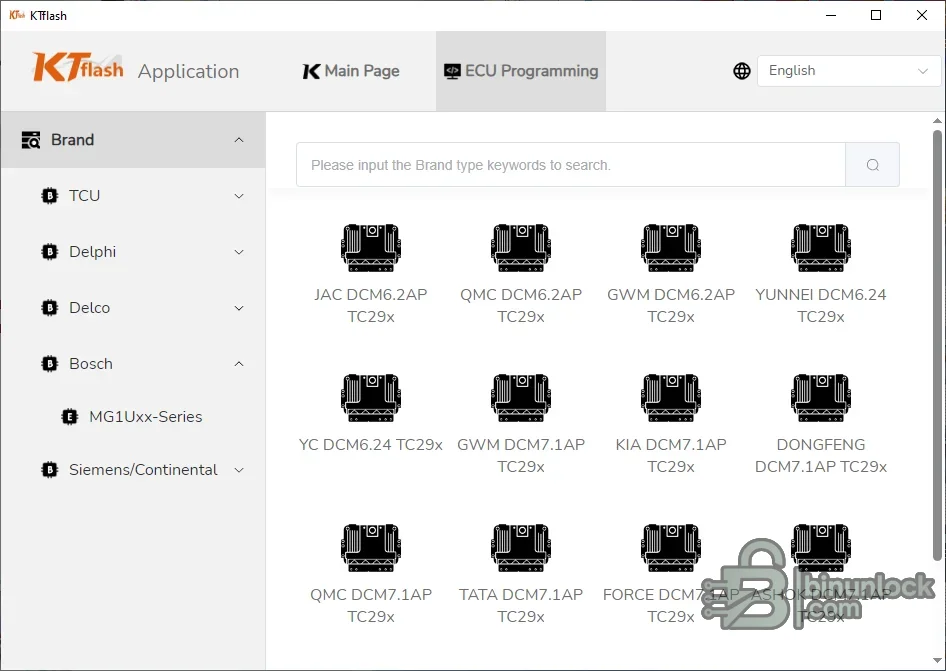946x671 pixels.
Task: Click the Application title text
Action: coord(188,71)
